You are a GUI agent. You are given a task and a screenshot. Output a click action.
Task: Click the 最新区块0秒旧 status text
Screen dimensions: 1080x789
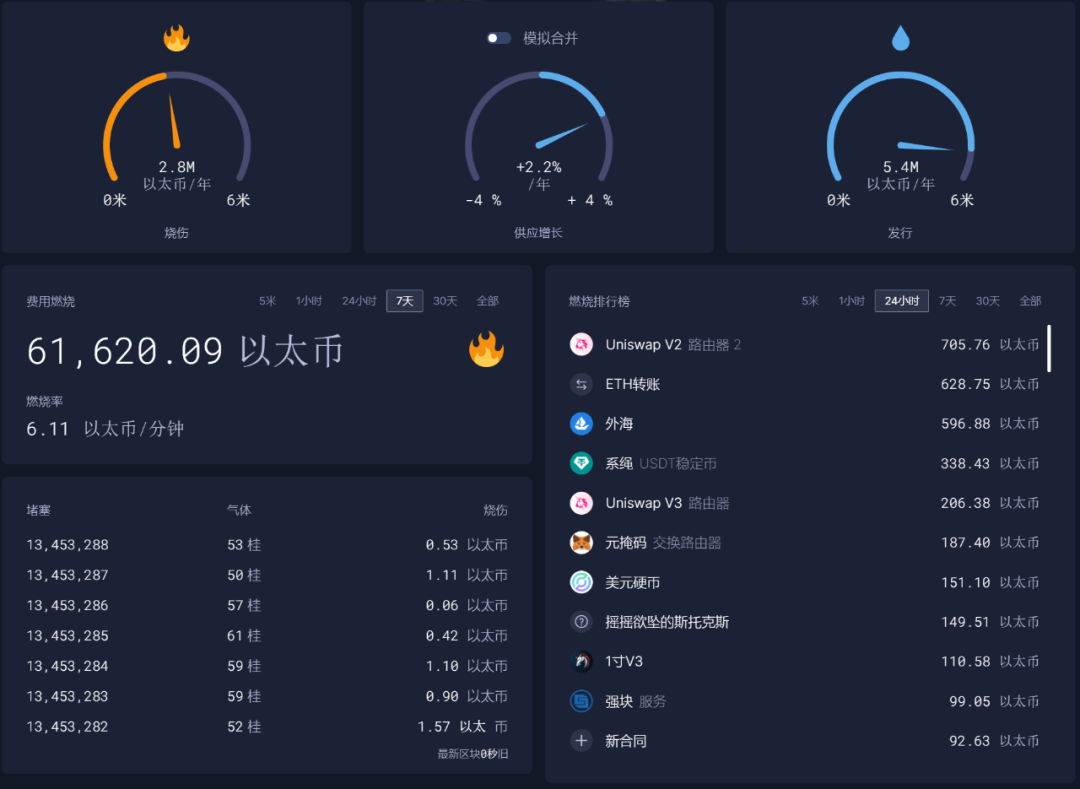(472, 754)
